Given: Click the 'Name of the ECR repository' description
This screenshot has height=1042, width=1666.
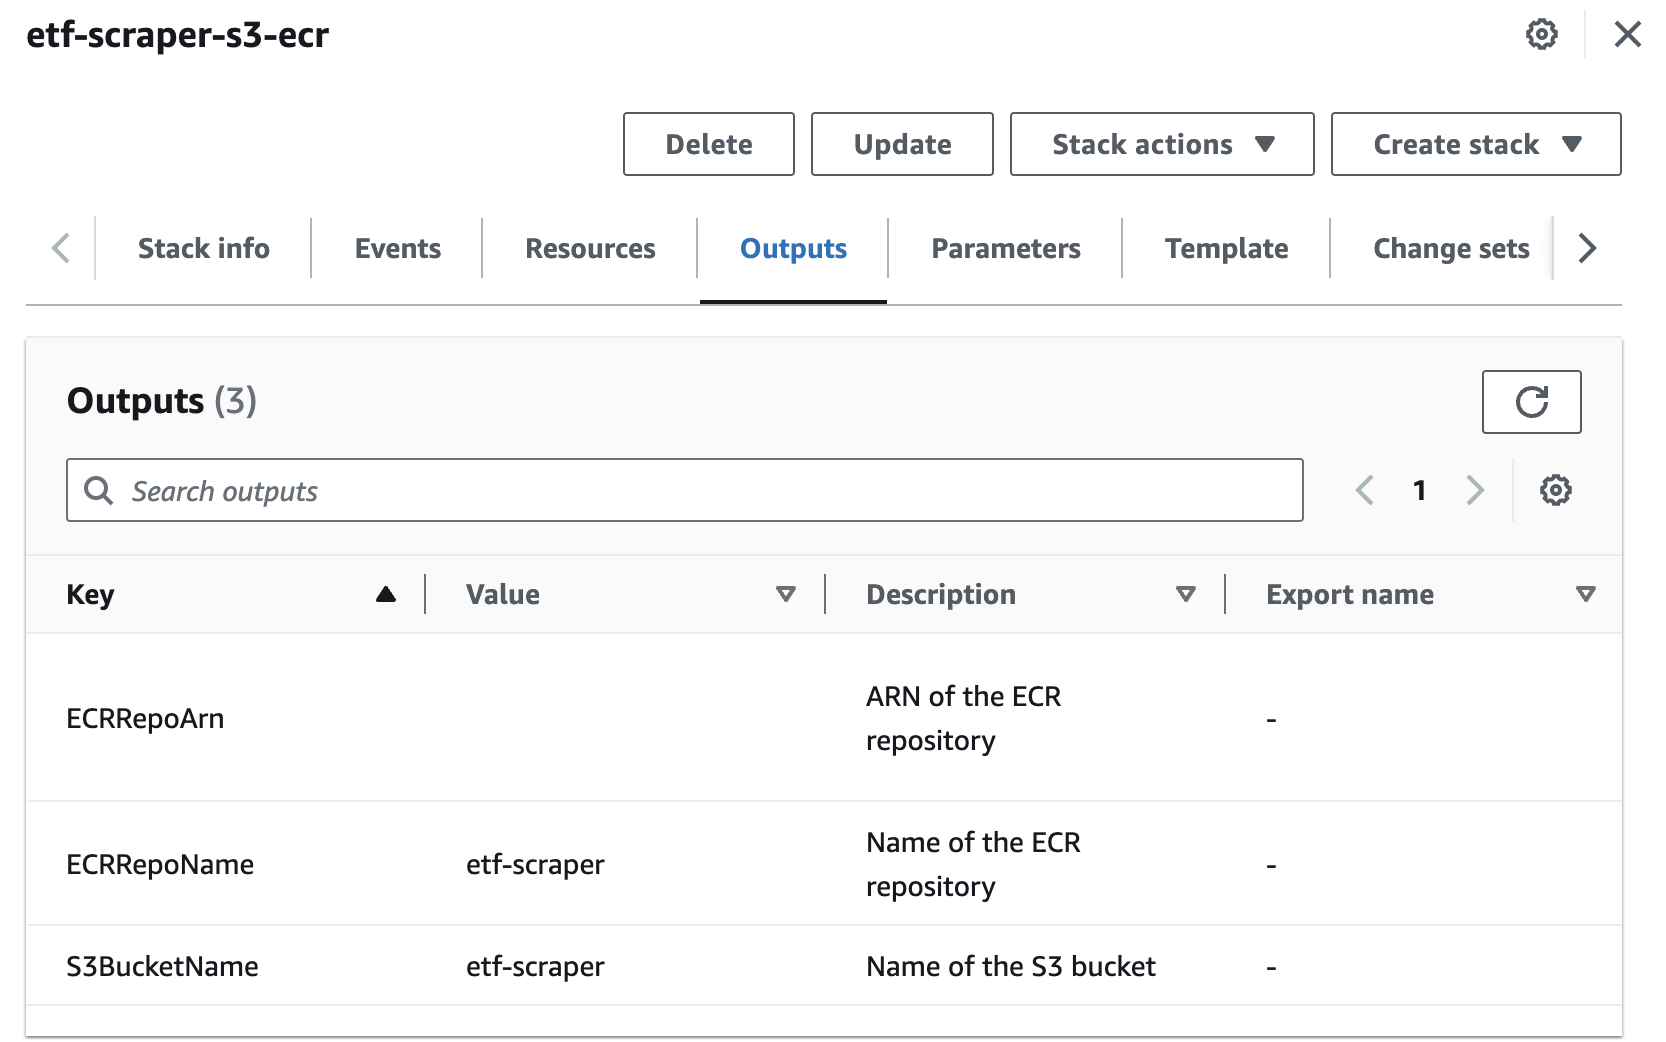Looking at the screenshot, I should (973, 865).
